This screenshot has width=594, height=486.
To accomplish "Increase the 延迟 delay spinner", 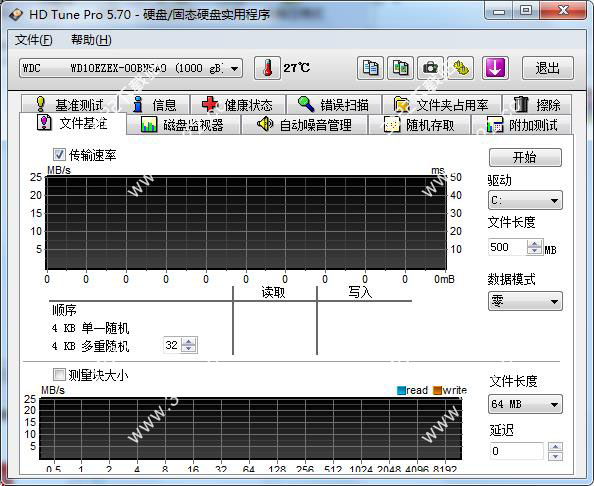I will (x=555, y=447).
